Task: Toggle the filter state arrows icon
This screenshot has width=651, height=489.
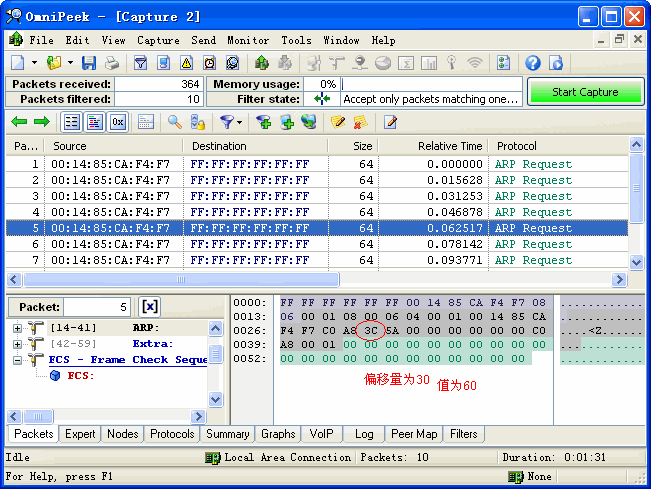Action: pyautogui.click(x=322, y=99)
